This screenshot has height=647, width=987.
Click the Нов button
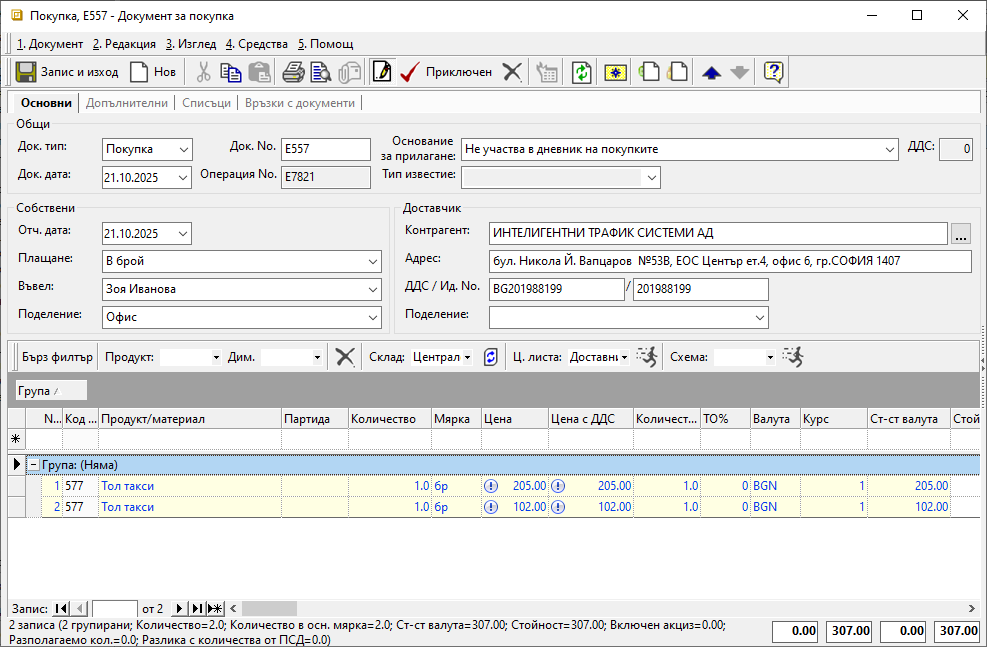[153, 72]
